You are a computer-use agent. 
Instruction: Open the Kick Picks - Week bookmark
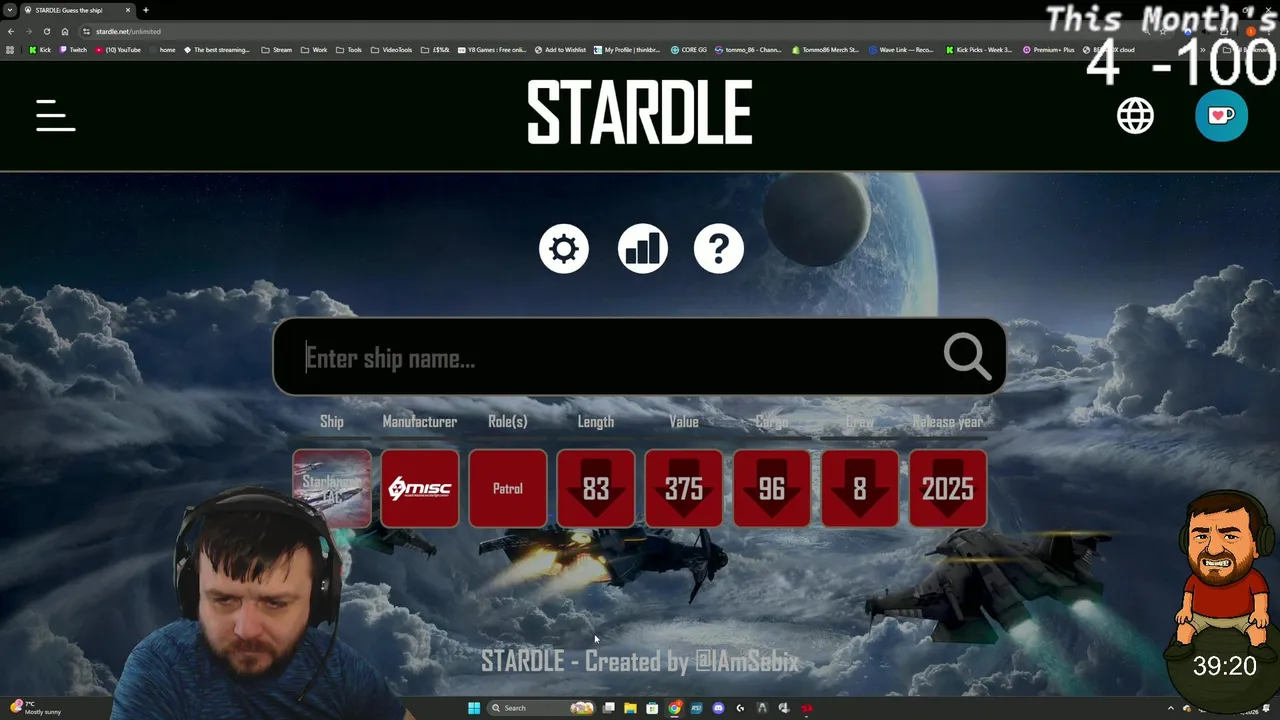click(979, 50)
